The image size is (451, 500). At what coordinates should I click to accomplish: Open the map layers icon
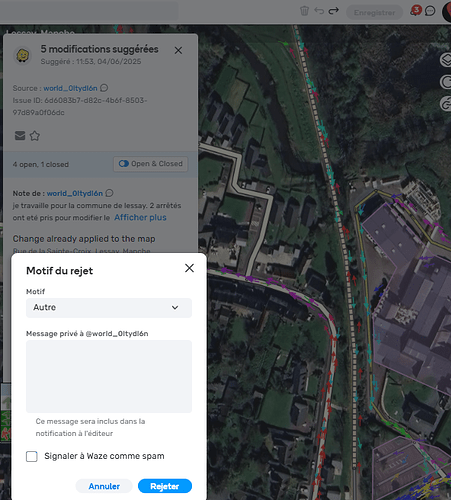(446, 60)
